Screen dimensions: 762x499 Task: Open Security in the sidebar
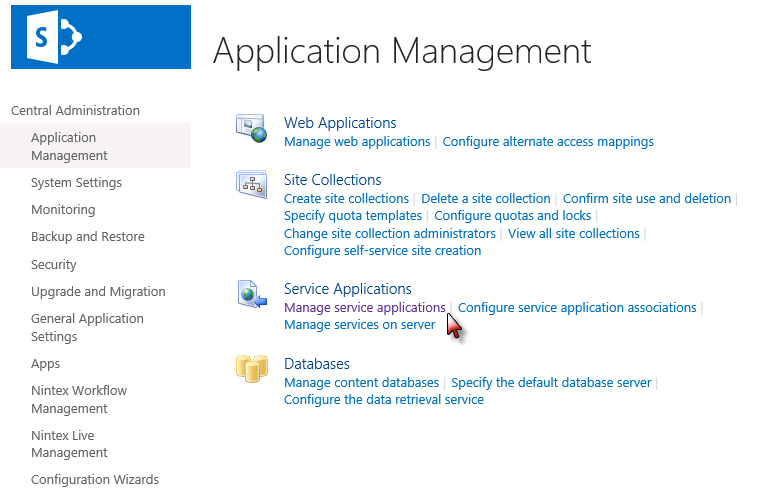53,265
